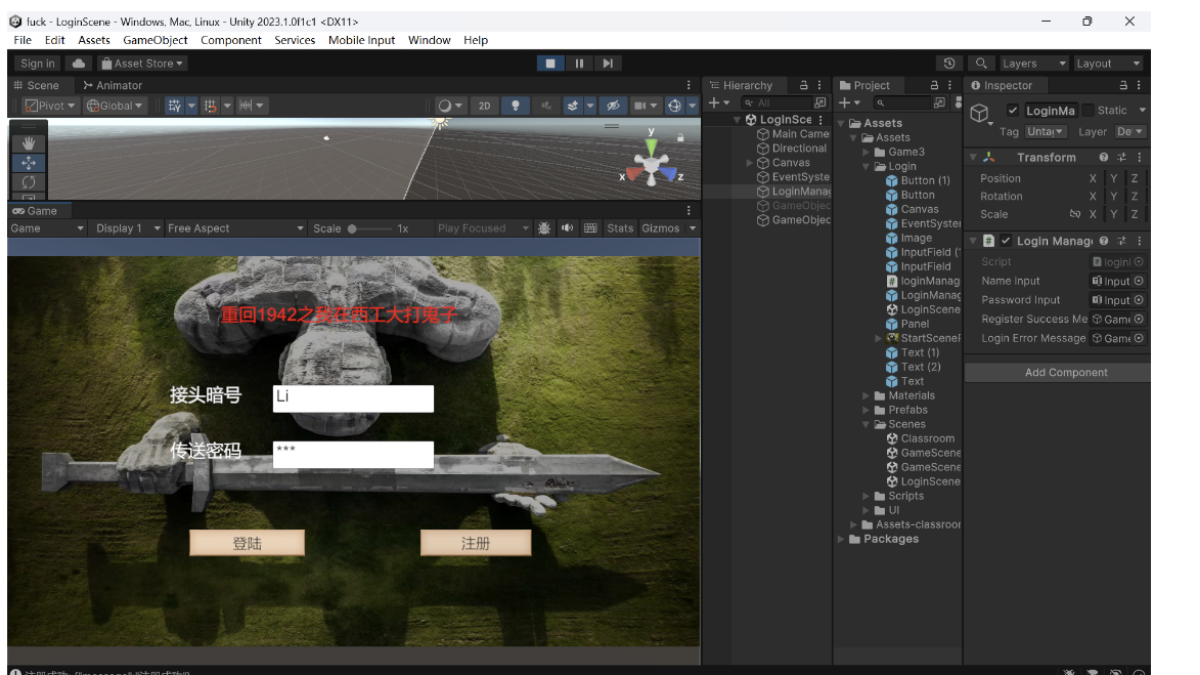Click the lock icon on Project panel

point(934,85)
